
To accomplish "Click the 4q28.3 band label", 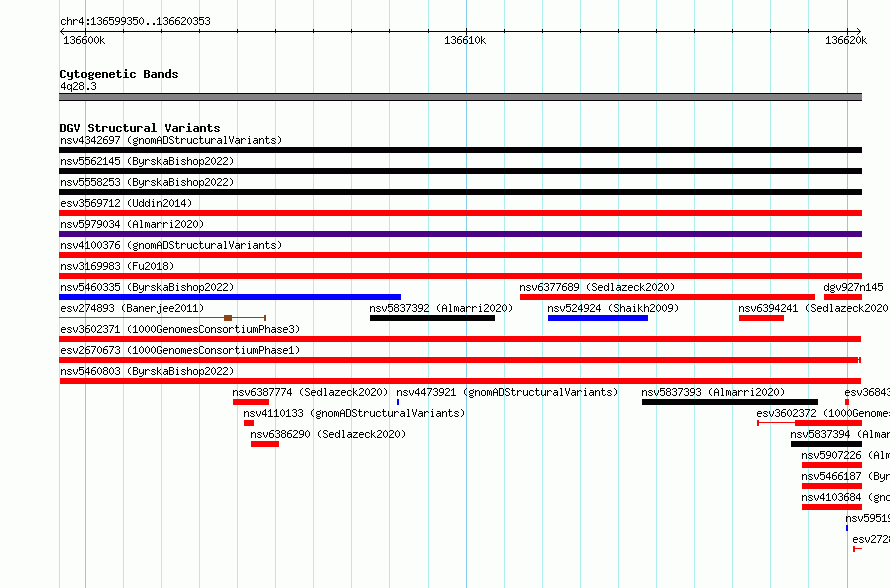I will (x=78, y=86).
